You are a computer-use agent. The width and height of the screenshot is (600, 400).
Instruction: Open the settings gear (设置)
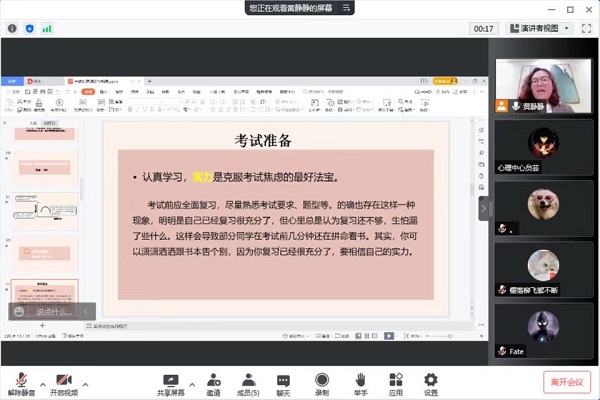coord(431,380)
